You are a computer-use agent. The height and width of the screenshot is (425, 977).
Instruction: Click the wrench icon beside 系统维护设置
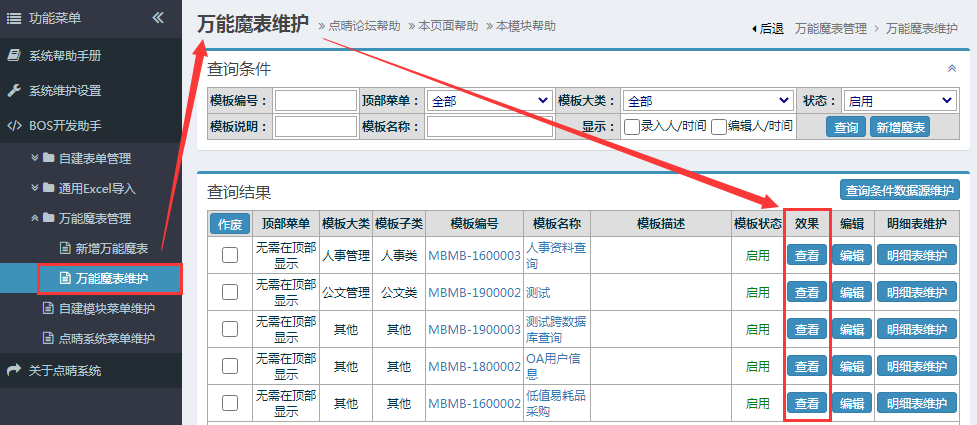[14, 90]
